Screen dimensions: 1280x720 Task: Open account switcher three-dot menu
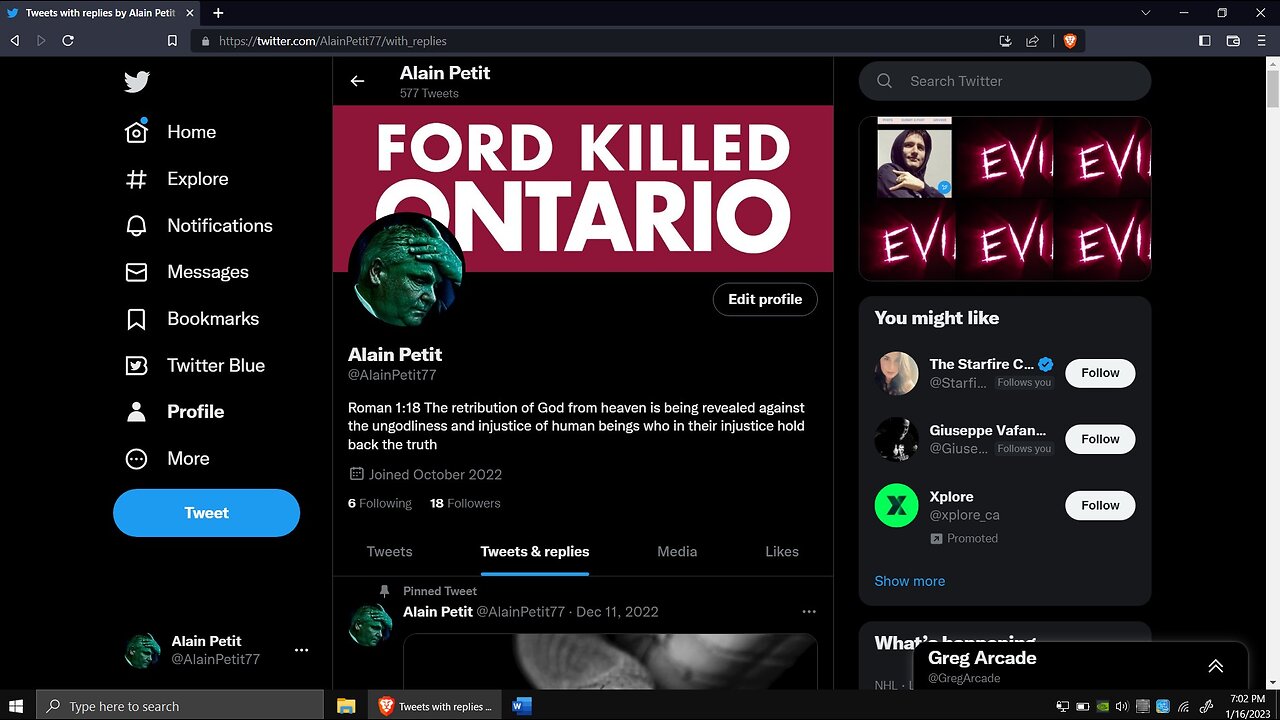301,650
